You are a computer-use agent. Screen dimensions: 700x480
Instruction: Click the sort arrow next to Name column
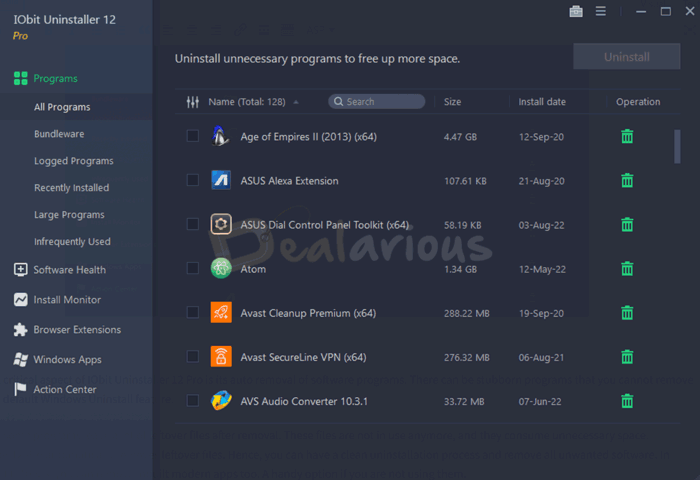296,102
